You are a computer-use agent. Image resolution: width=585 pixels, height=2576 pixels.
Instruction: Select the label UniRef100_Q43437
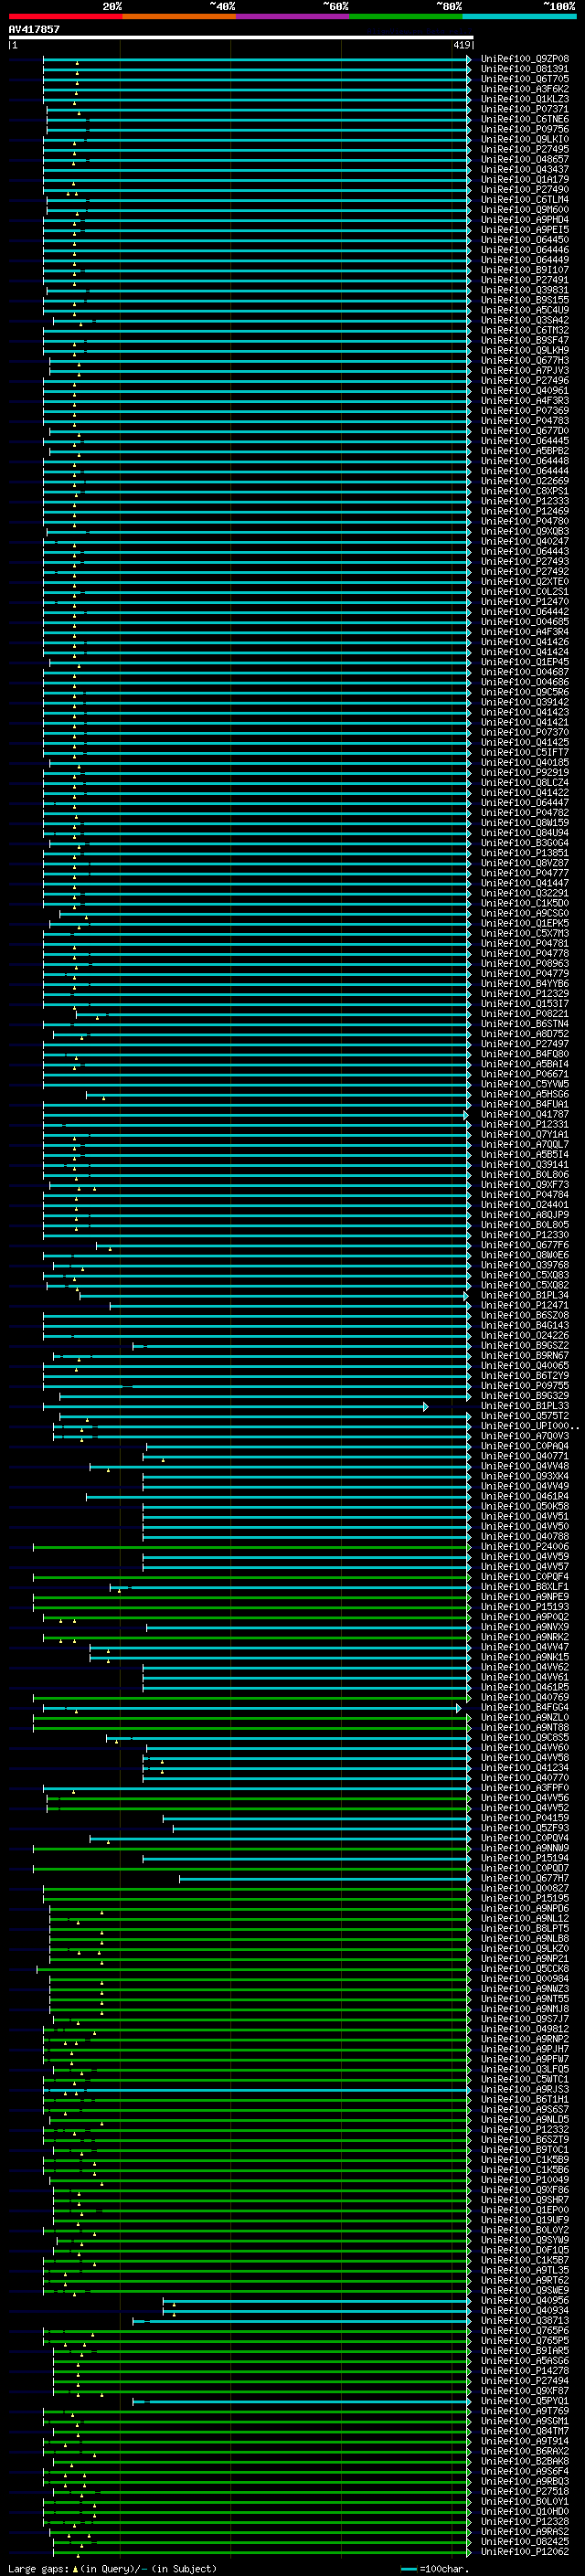[x=524, y=170]
